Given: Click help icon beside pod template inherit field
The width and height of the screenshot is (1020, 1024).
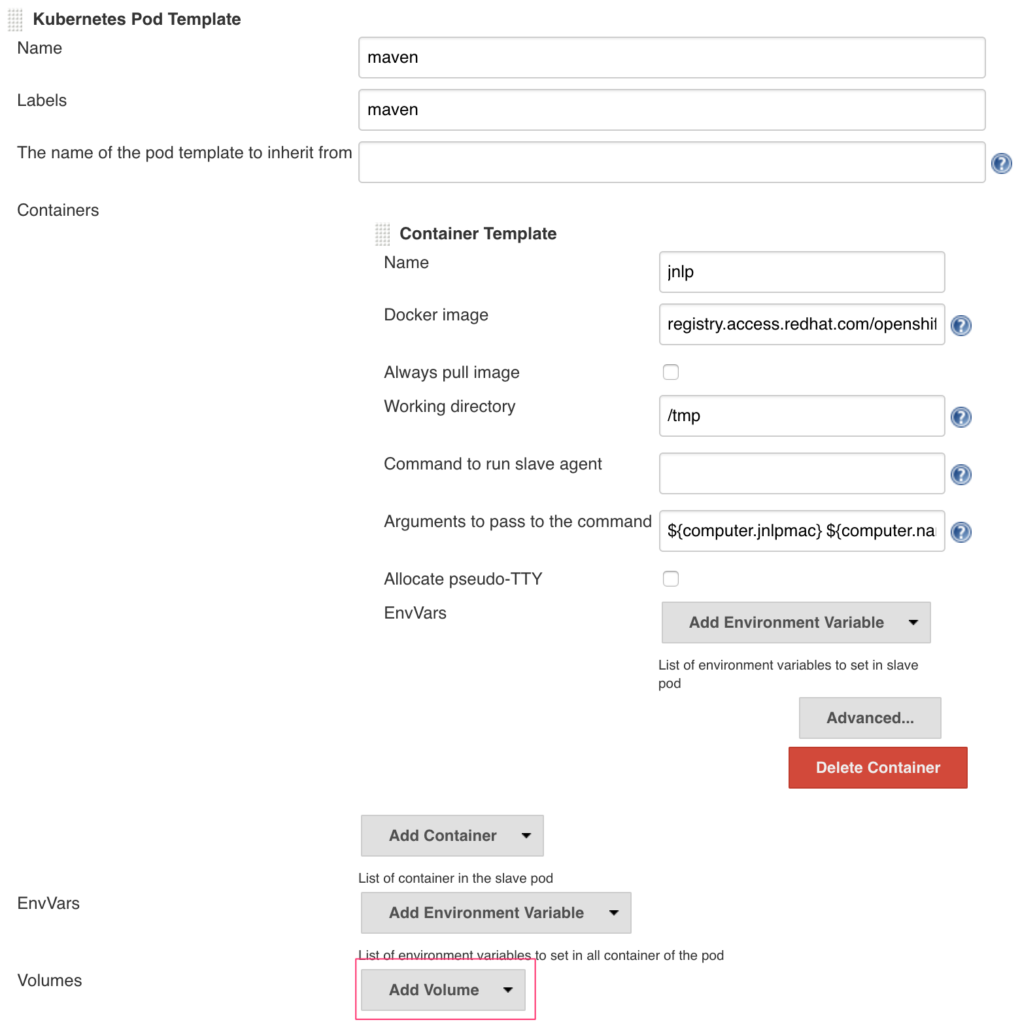Looking at the screenshot, I should [x=1000, y=164].
